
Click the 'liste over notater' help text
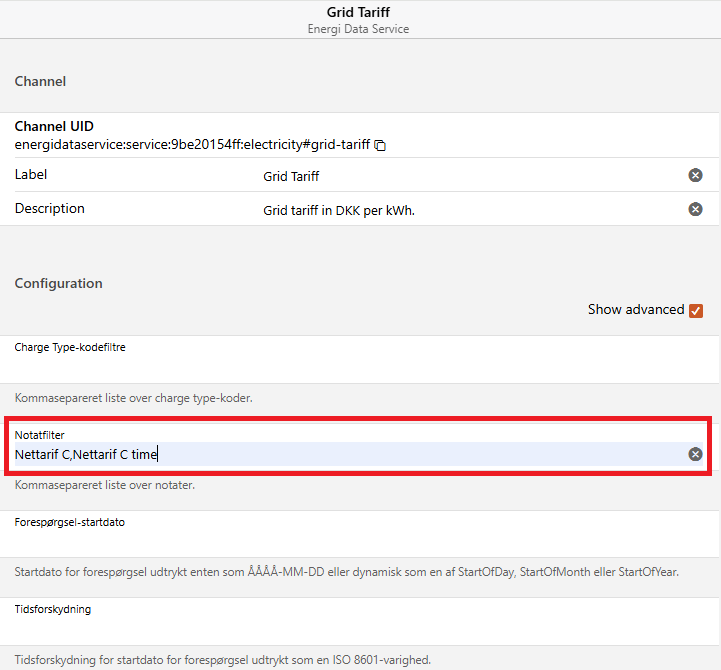click(x=104, y=485)
